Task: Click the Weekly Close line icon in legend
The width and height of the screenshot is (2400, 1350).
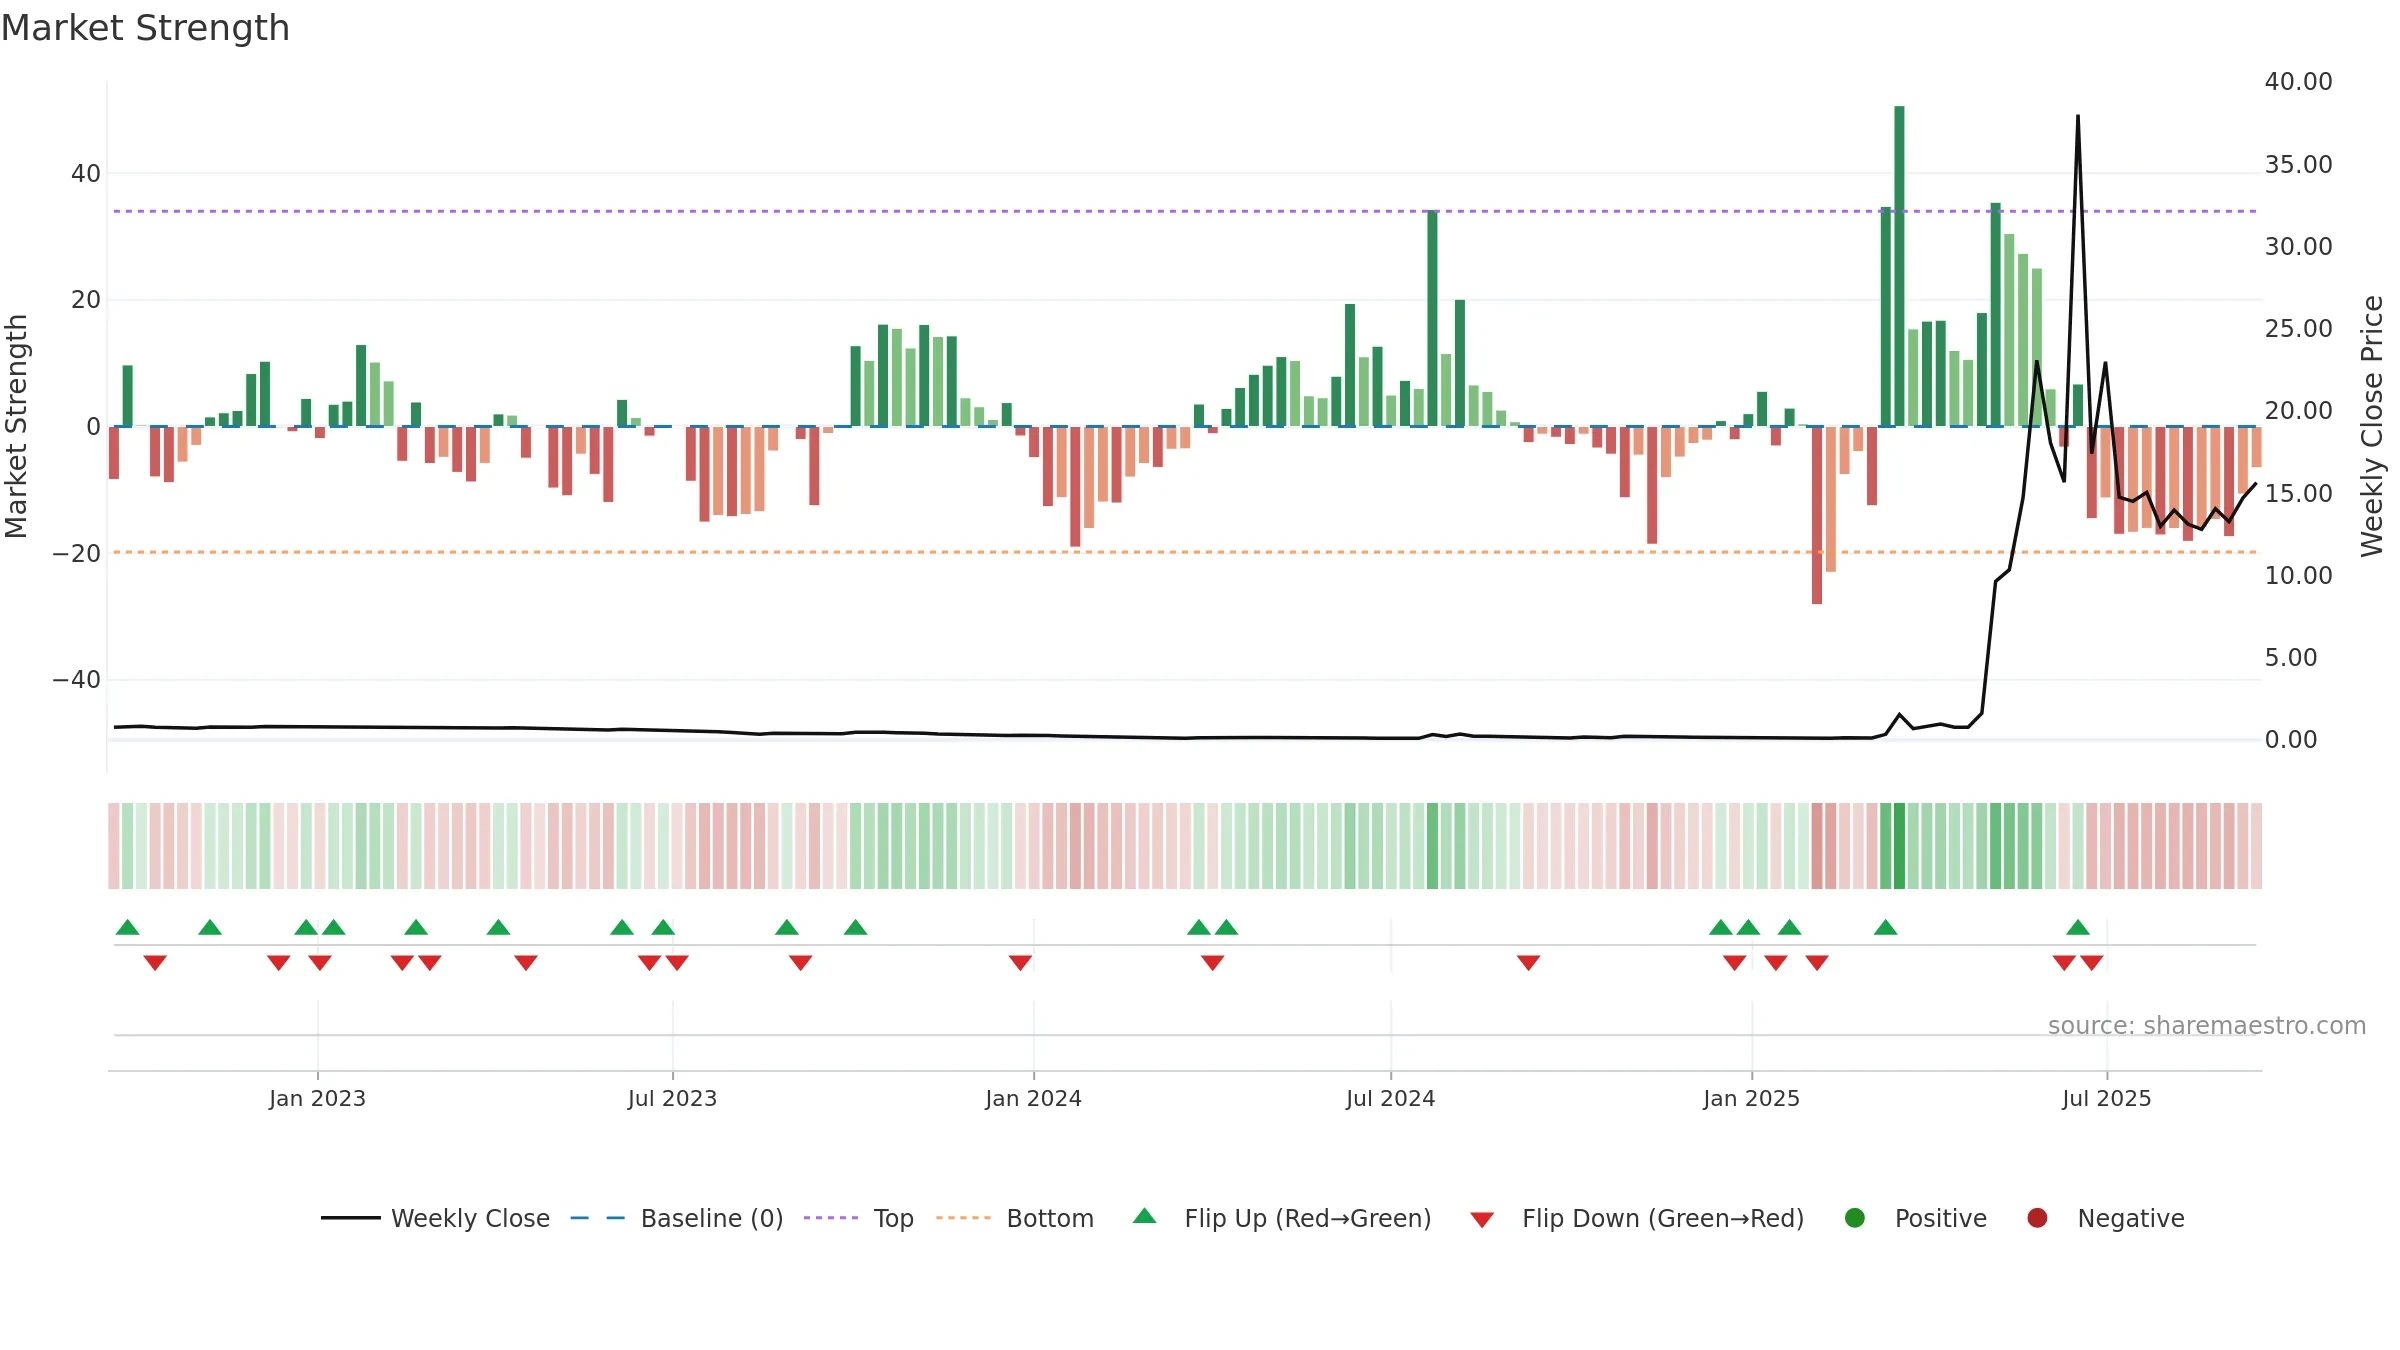Action: point(351,1218)
